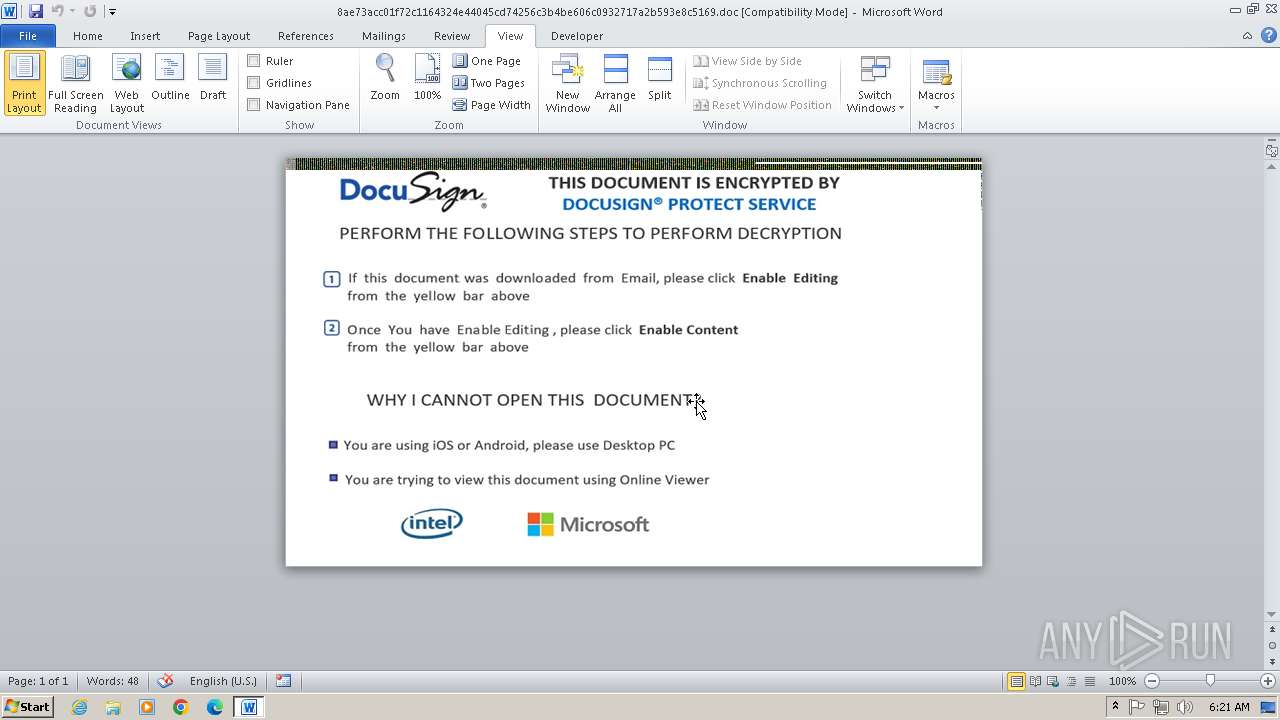The height and width of the screenshot is (720, 1280).
Task: Click system clock 6:21 AM
Action: tap(1229, 707)
